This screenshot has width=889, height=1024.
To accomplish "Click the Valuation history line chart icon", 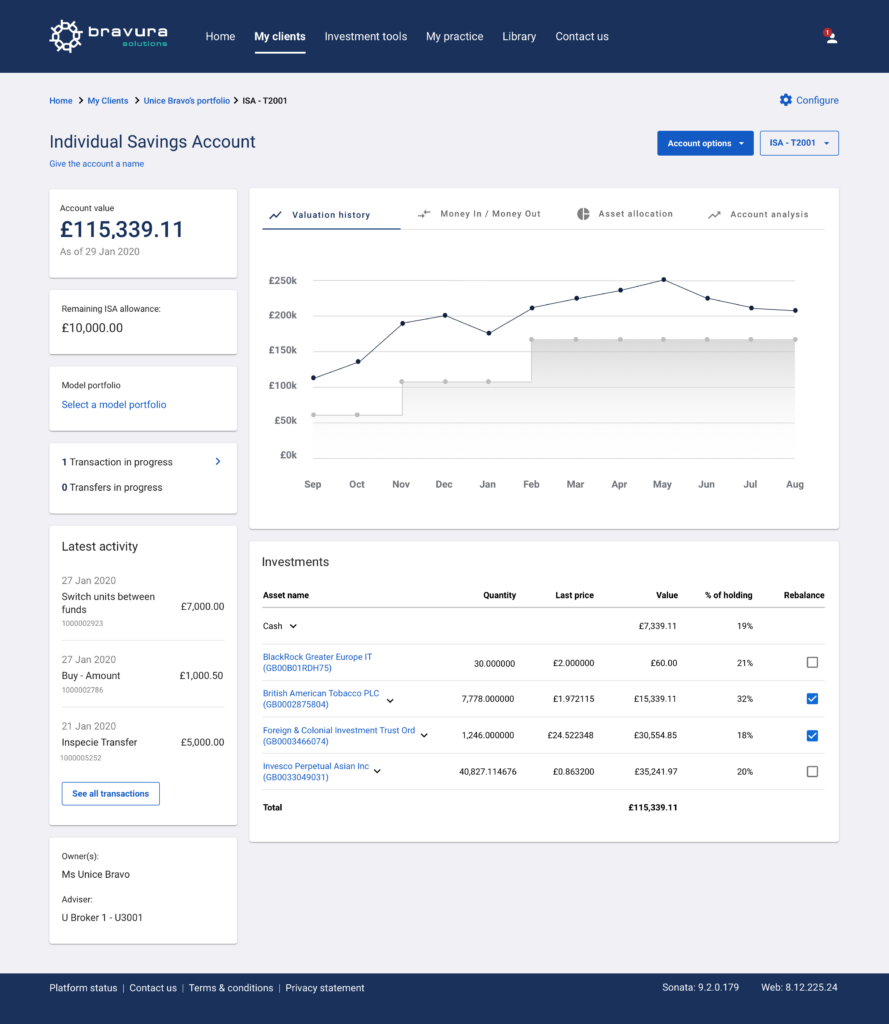I will (276, 215).
